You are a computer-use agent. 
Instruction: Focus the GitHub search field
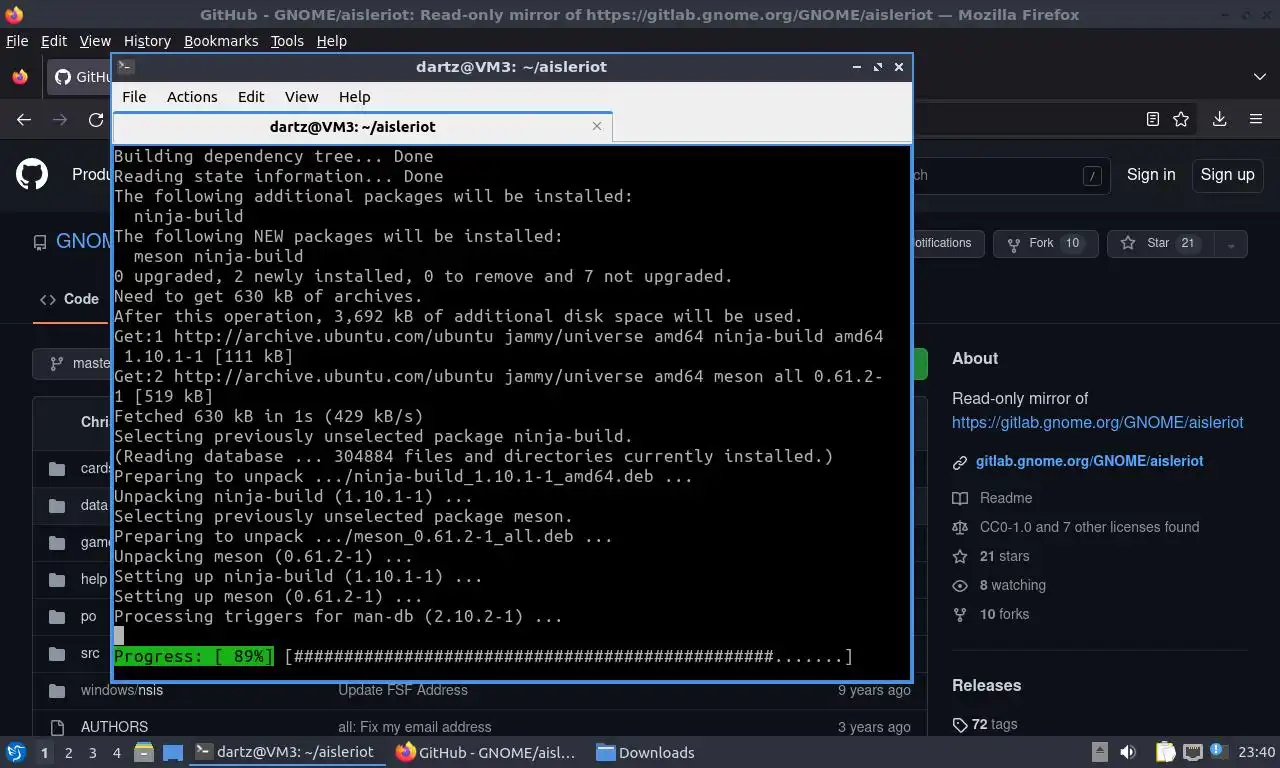[x=1010, y=175]
